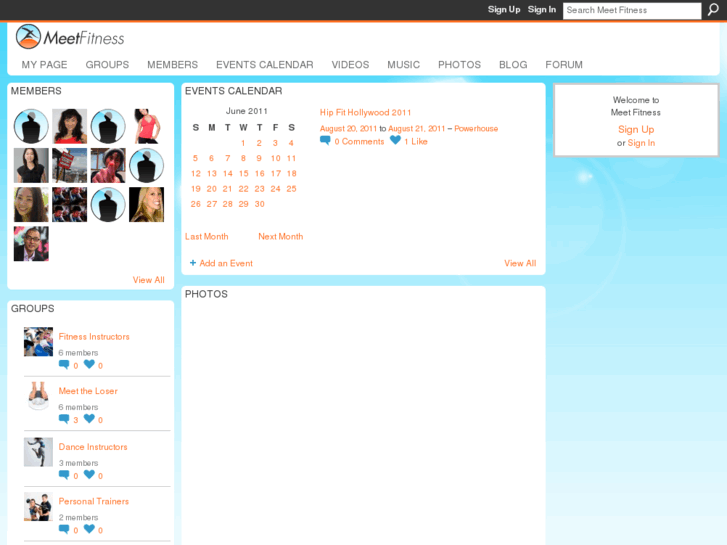Open the MeetFitness logo home link
The image size is (727, 545).
click(x=70, y=37)
